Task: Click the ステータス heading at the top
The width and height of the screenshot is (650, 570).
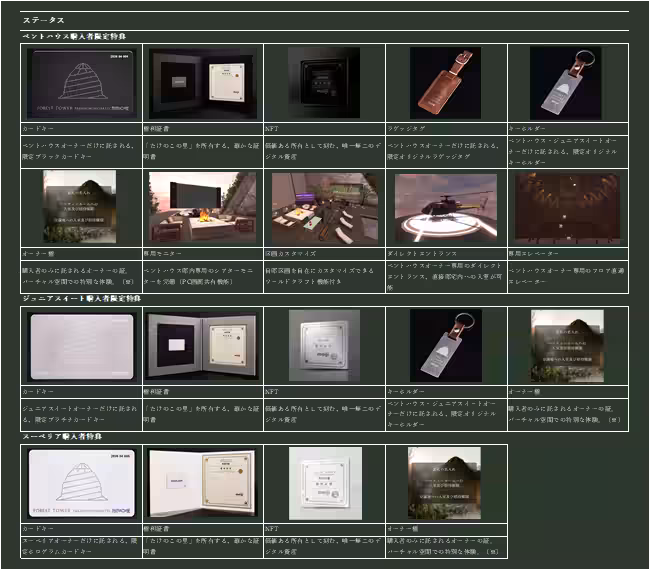Action: pos(44,20)
